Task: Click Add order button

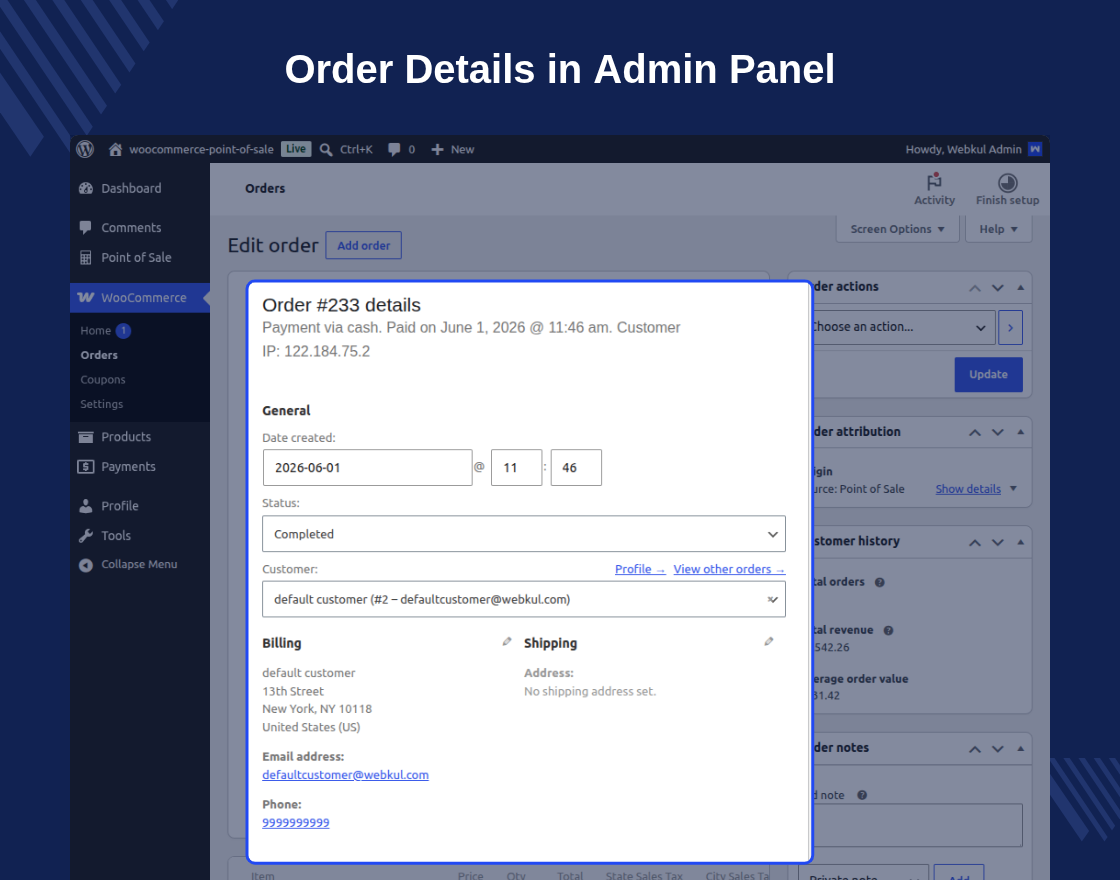Action: [364, 245]
